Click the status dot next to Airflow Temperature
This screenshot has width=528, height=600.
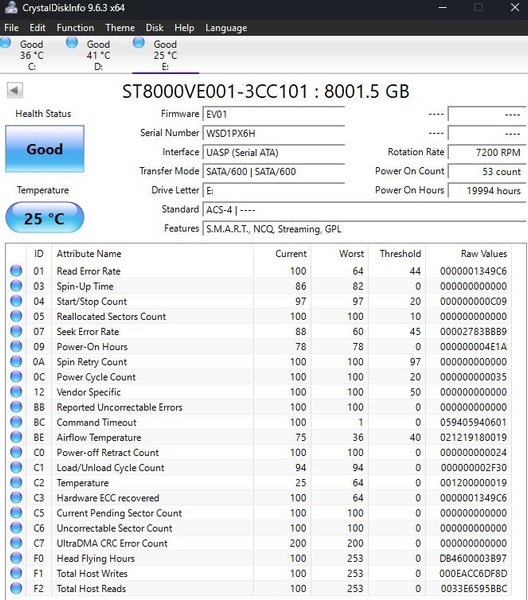click(16, 437)
